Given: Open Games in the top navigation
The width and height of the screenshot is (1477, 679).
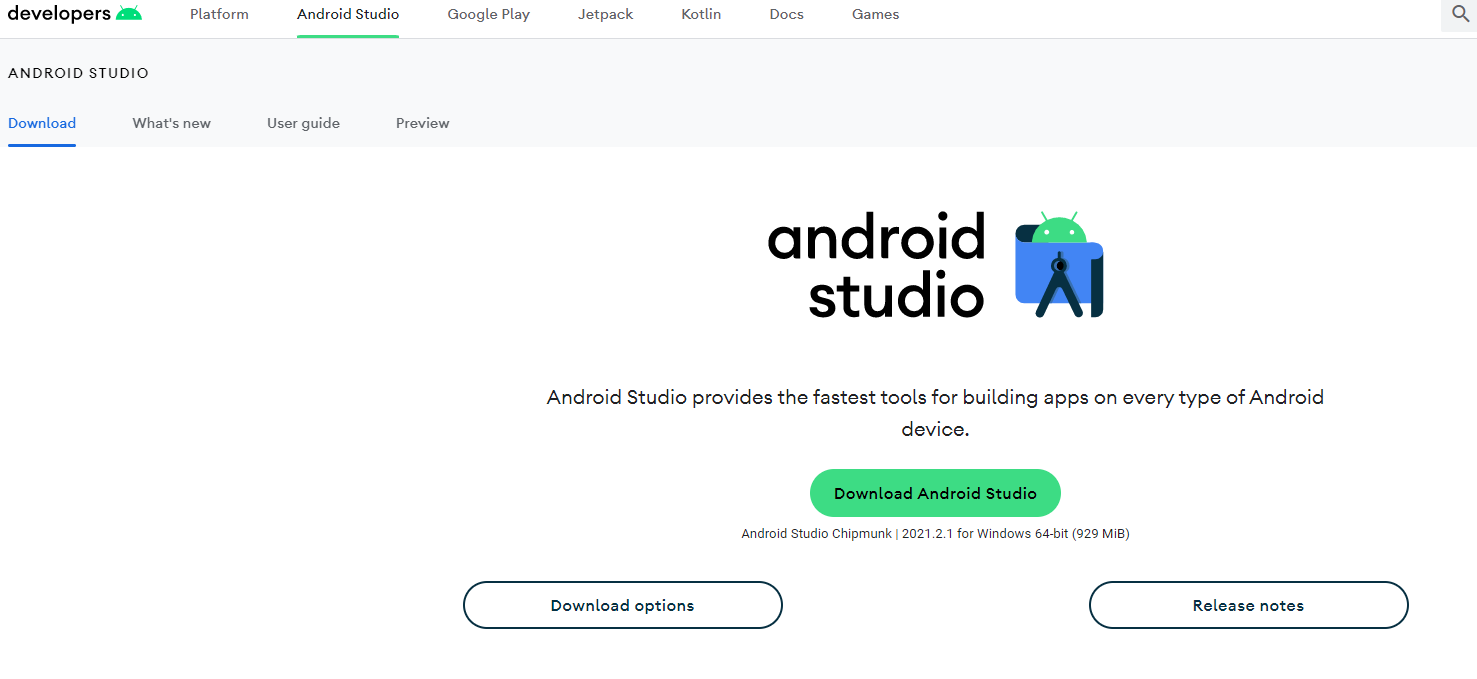Looking at the screenshot, I should click(x=876, y=14).
